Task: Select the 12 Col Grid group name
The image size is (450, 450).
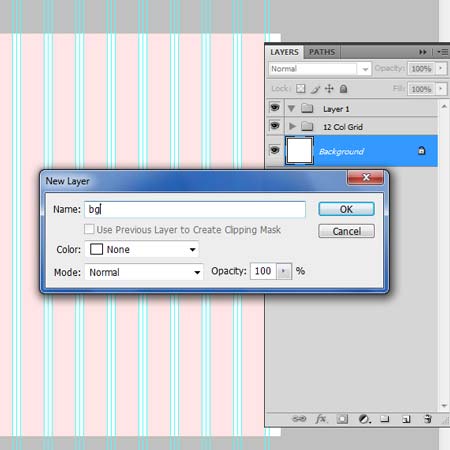Action: click(x=343, y=127)
